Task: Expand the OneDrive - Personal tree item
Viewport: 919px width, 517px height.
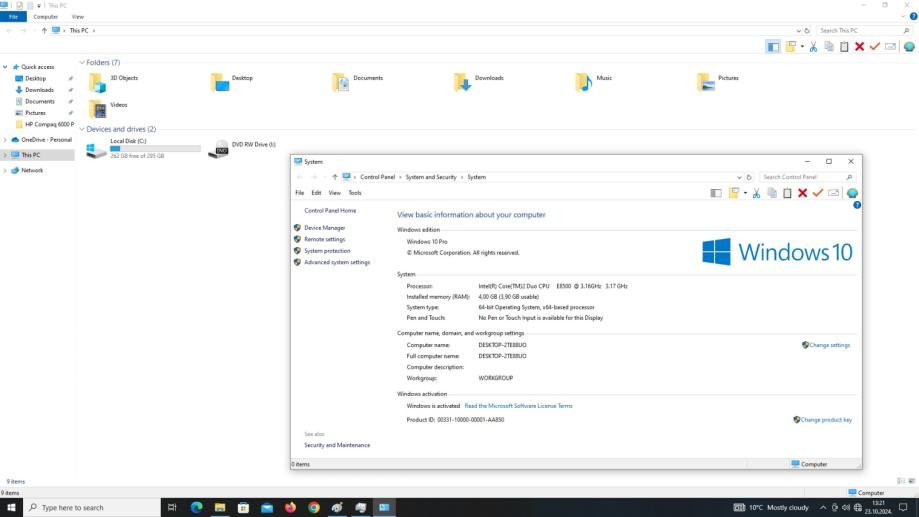Action: (x=5, y=140)
